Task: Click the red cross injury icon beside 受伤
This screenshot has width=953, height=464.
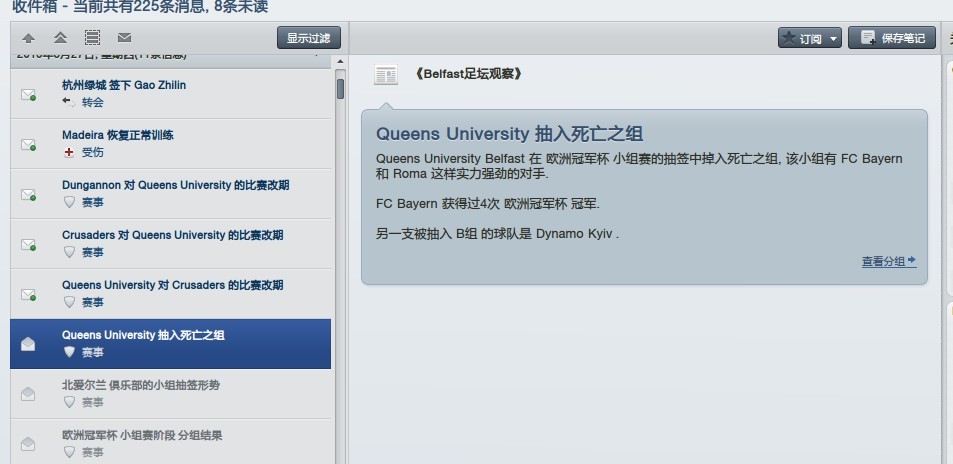Action: [x=69, y=152]
